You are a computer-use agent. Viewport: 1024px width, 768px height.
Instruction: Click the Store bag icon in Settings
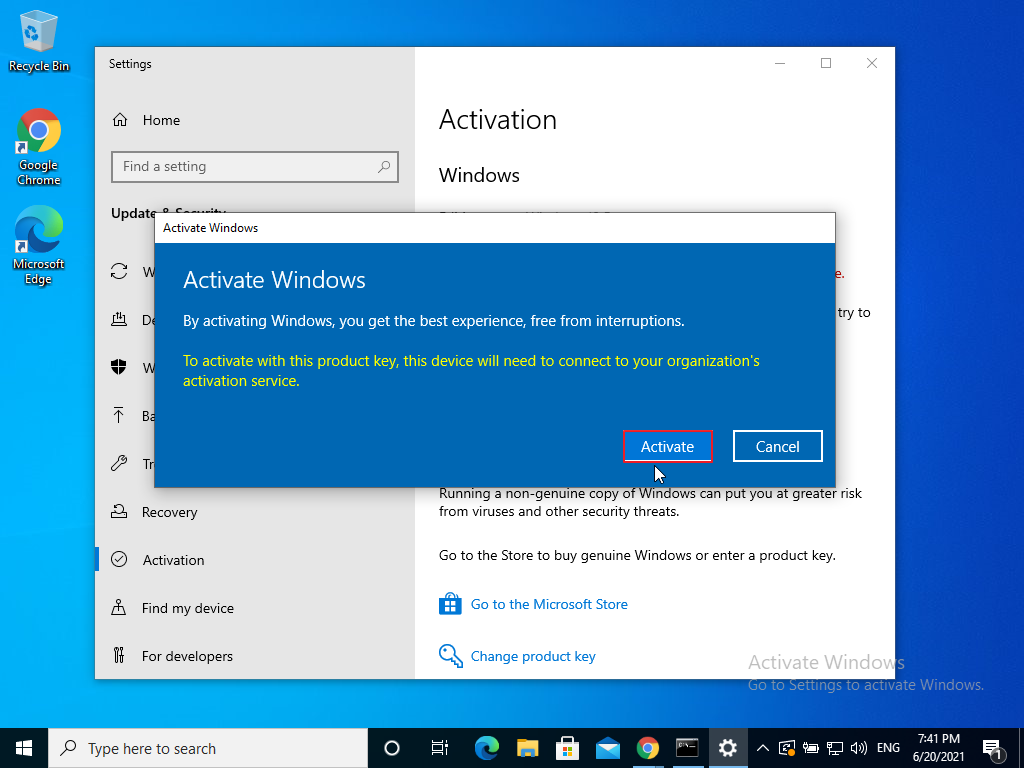point(450,604)
